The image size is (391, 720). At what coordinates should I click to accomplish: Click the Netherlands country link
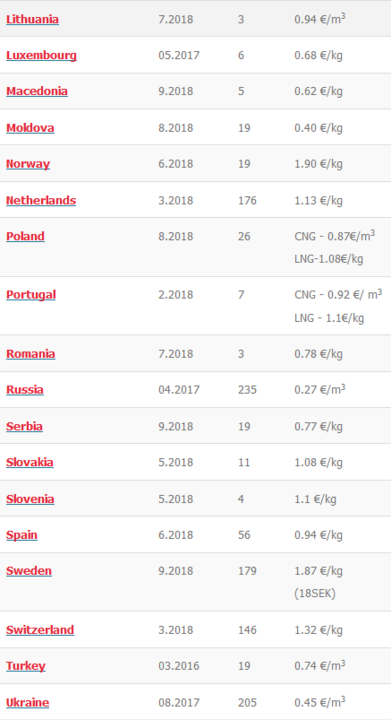tap(41, 200)
